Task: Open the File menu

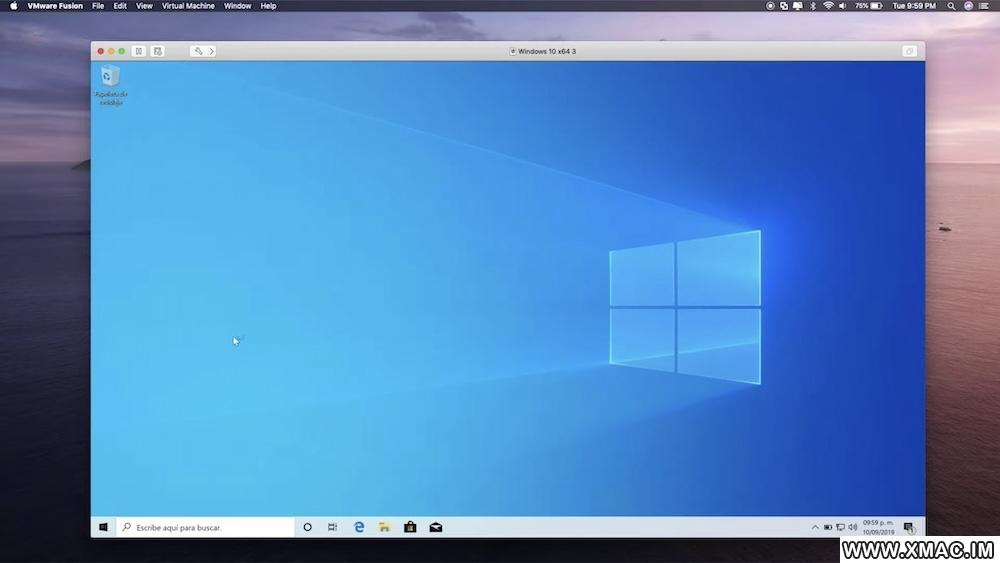Action: [98, 6]
